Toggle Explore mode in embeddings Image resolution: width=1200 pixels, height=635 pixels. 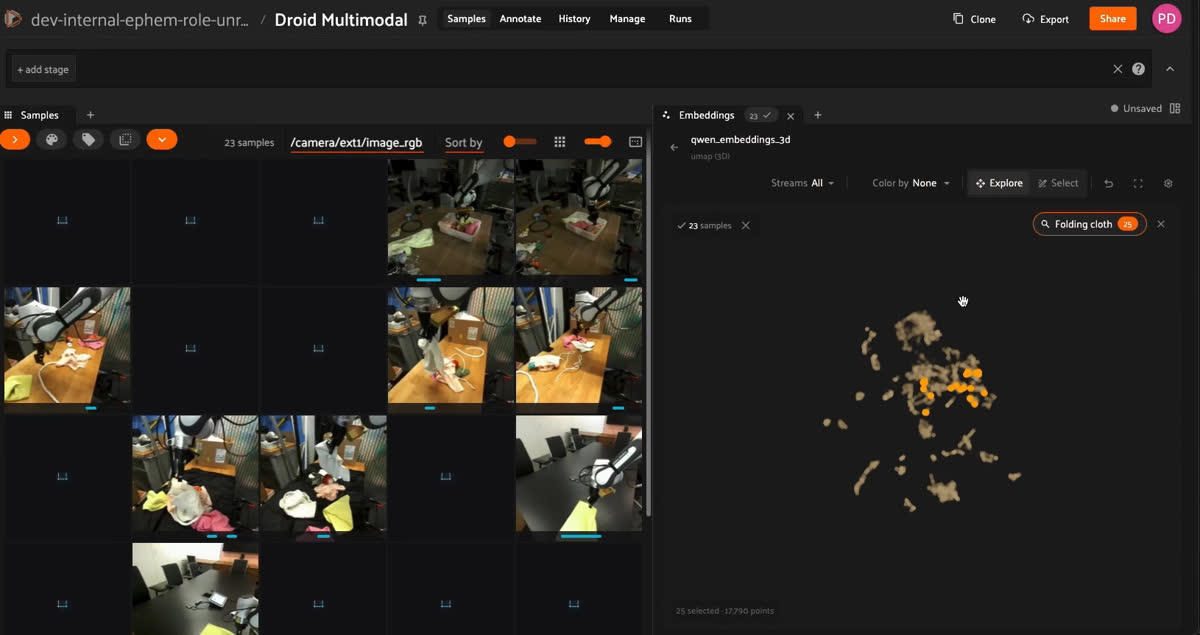[x=999, y=183]
